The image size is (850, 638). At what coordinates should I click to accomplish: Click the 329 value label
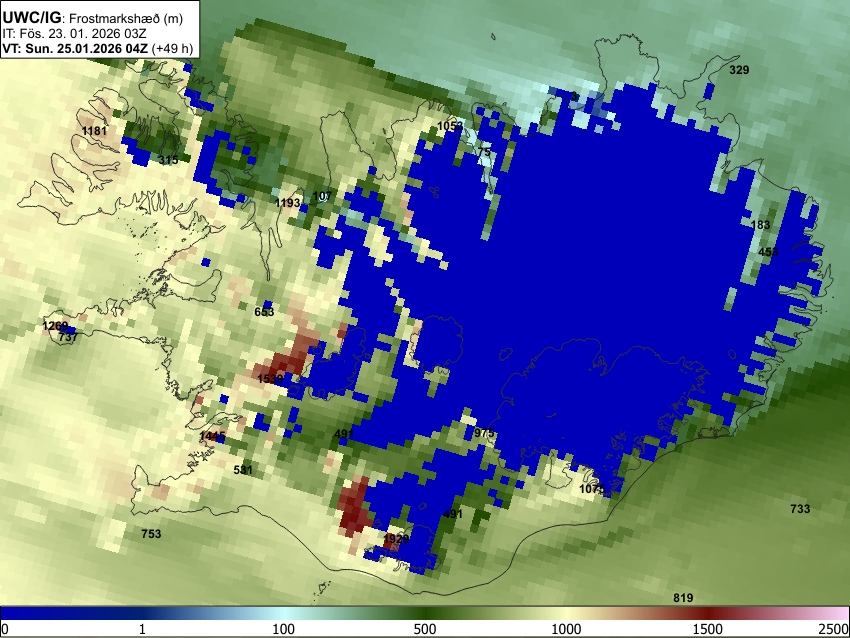(x=739, y=70)
